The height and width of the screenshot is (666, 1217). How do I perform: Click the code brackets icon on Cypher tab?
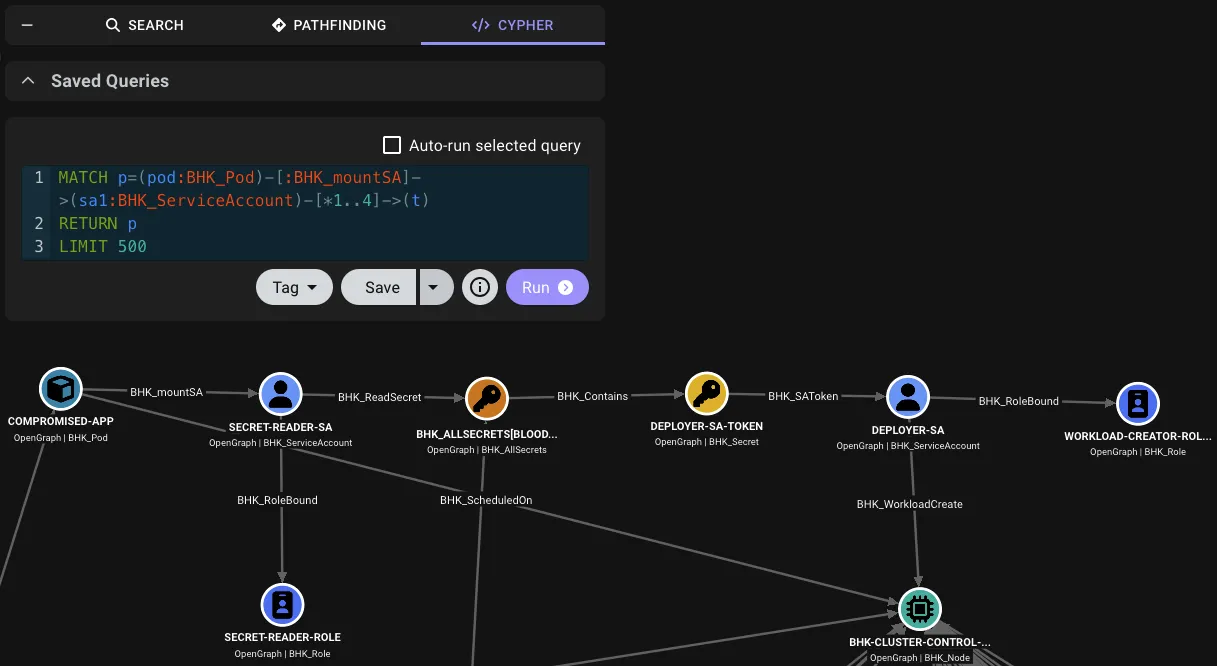(x=480, y=25)
